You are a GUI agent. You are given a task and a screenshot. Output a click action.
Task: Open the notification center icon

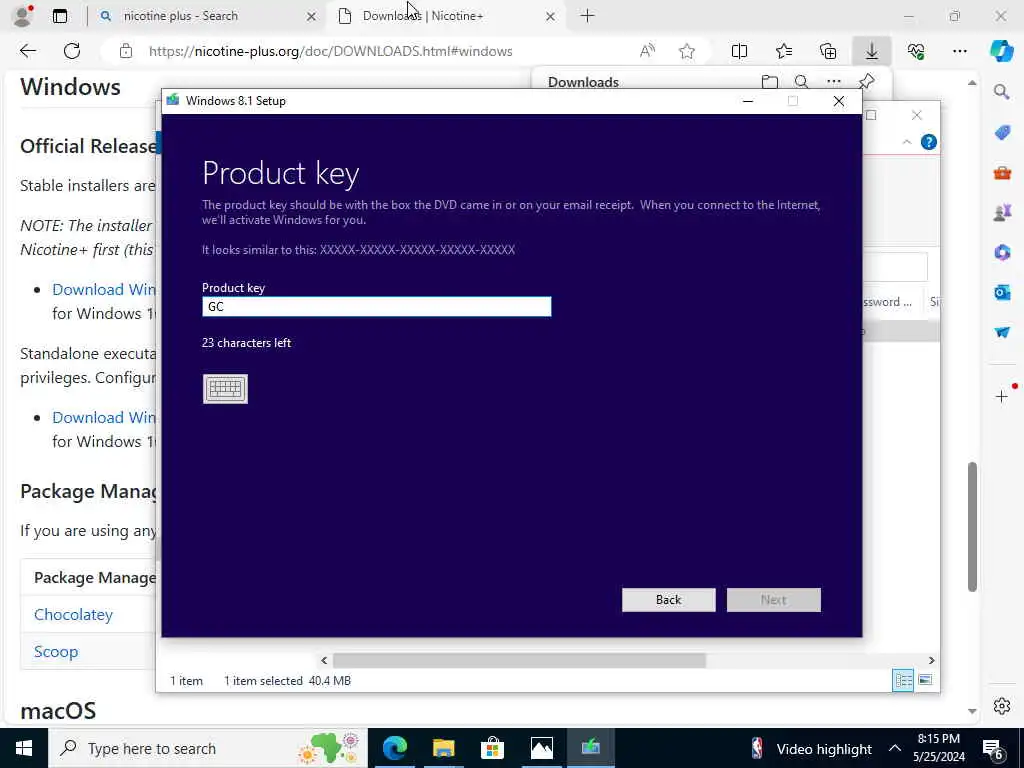click(x=993, y=748)
